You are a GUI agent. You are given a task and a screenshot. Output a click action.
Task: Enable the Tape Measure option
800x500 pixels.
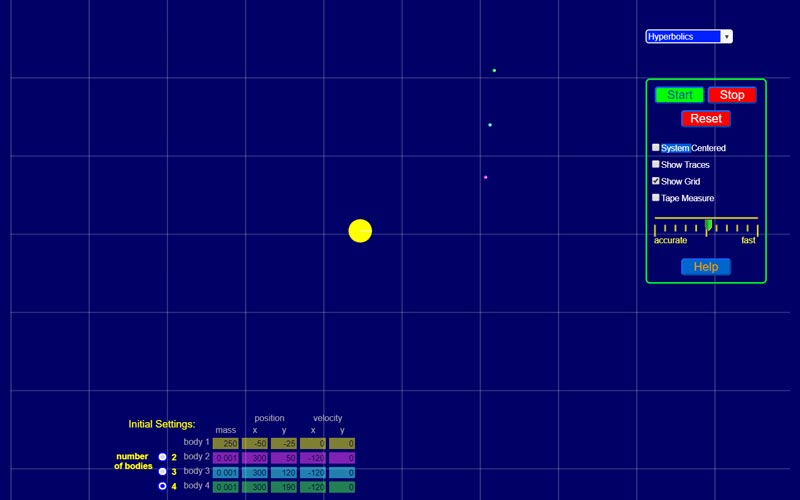pyautogui.click(x=656, y=198)
